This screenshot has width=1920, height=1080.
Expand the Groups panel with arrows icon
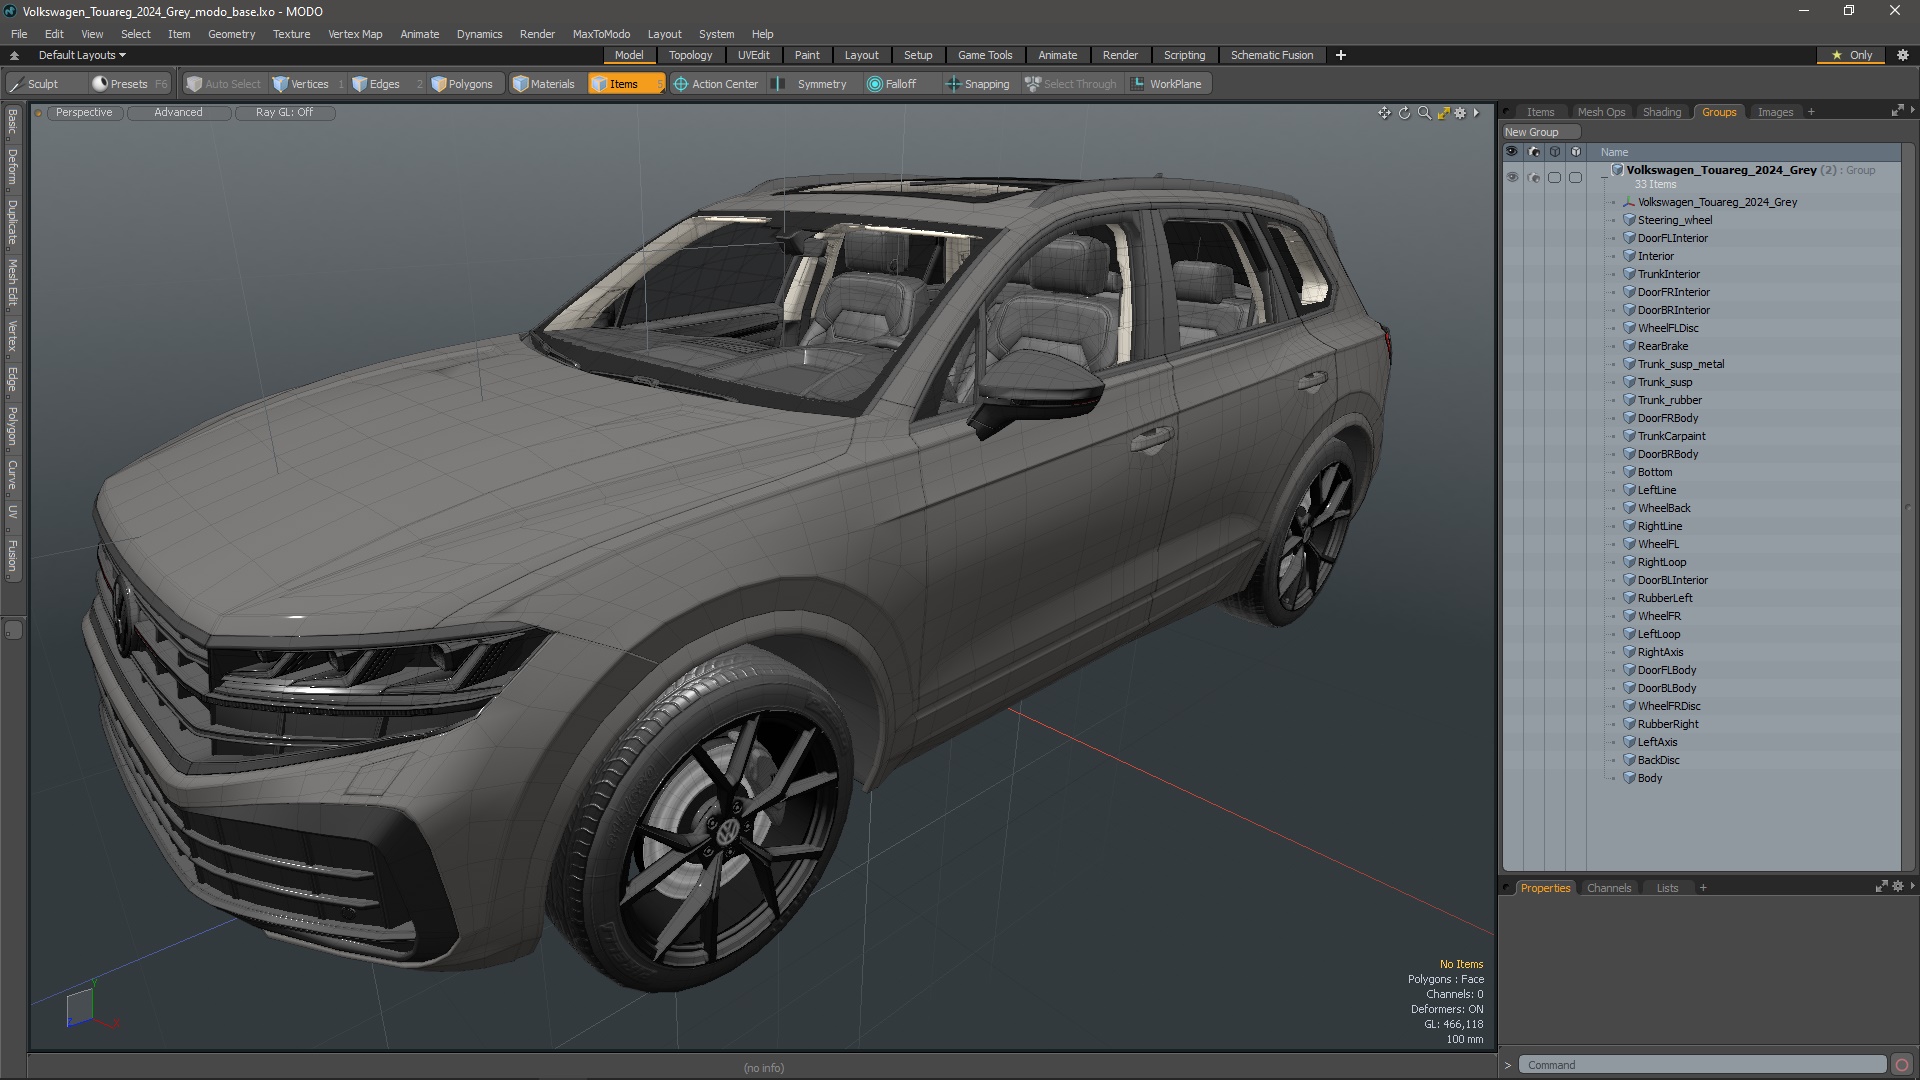[1897, 111]
